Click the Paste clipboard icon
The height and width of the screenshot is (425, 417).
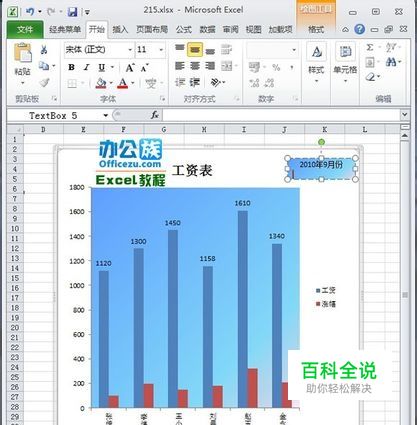23,53
